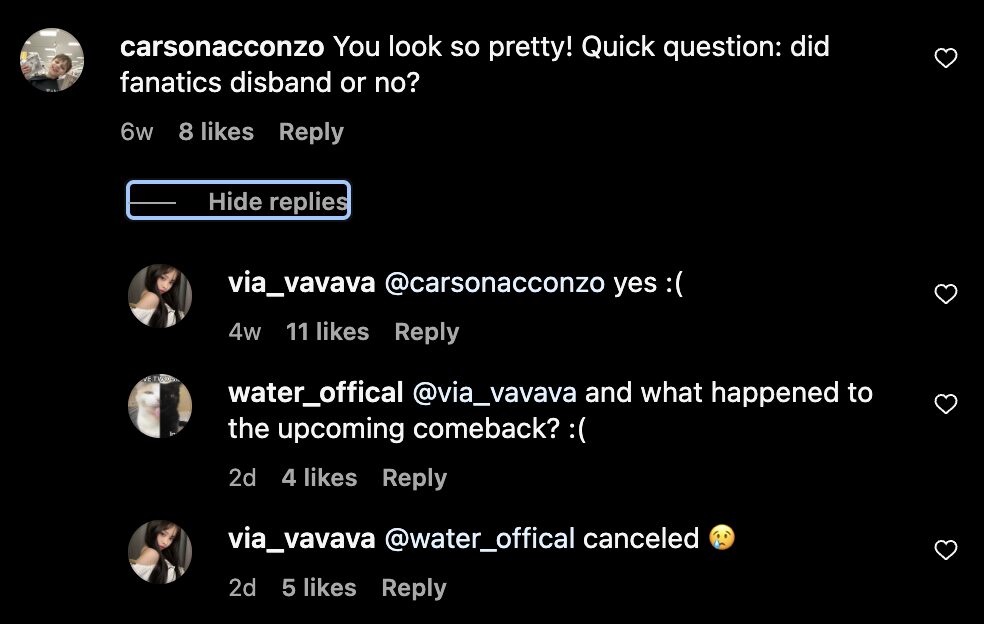Heart water_offical's comeback question reply

pos(945,404)
